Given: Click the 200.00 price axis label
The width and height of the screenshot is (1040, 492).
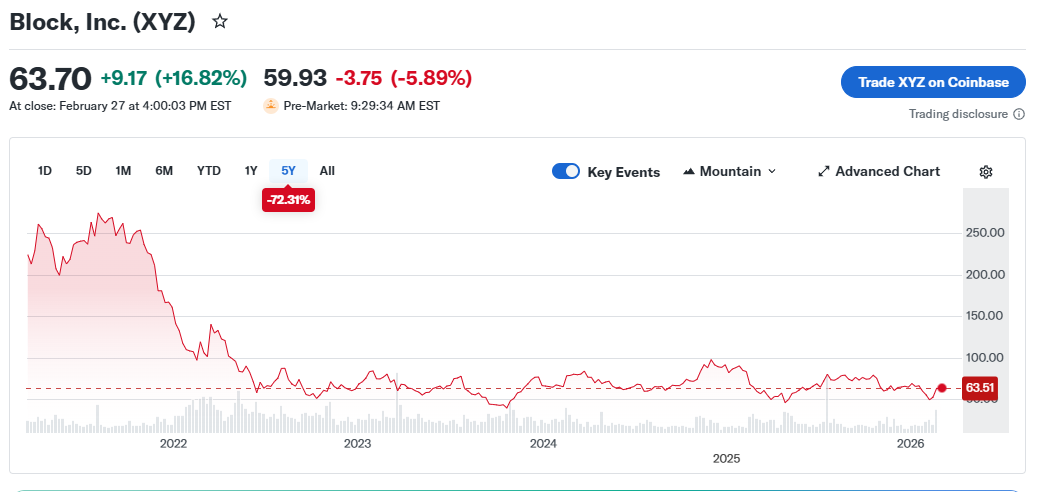Looking at the screenshot, I should tap(985, 275).
